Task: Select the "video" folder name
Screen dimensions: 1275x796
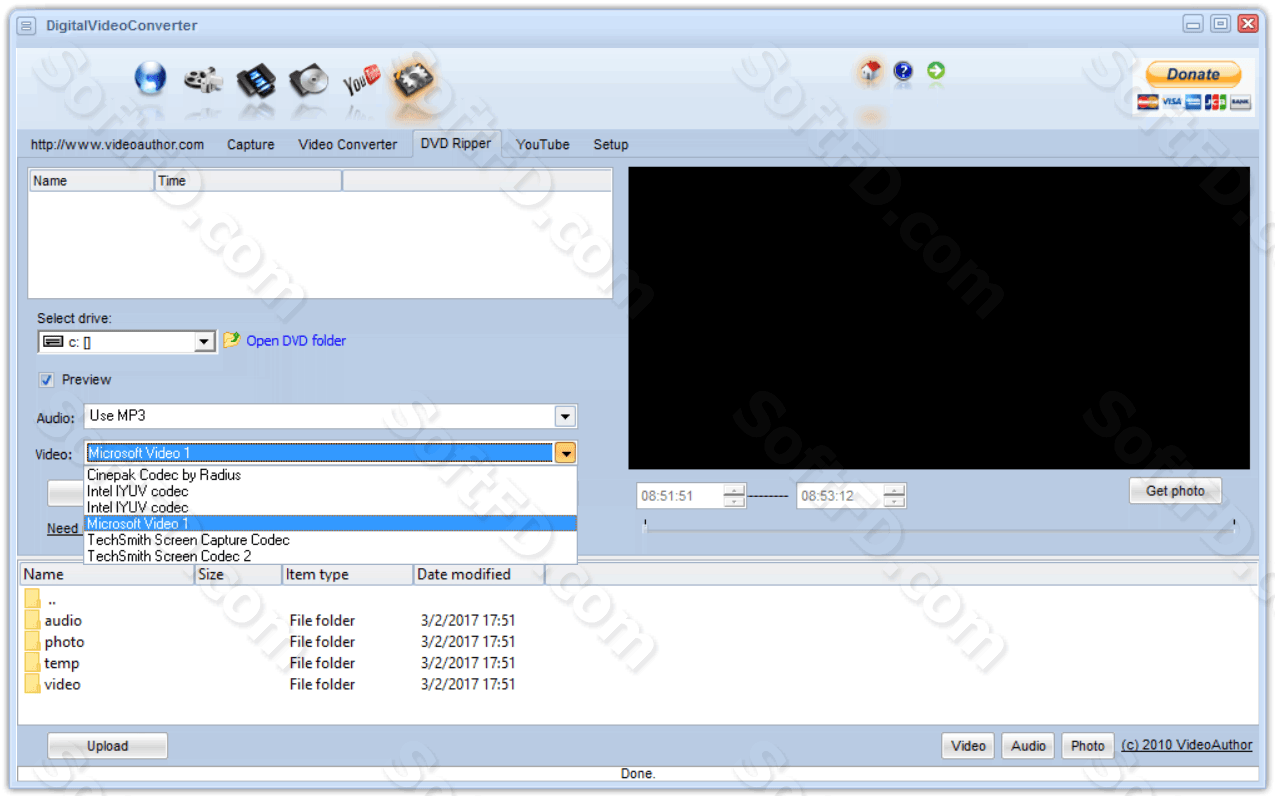Action: [x=62, y=684]
